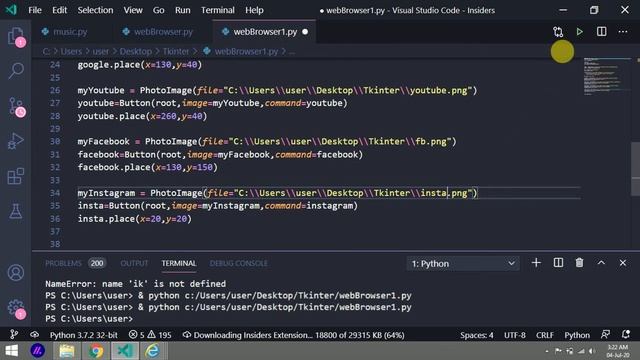Click the VS Code logo icon in title bar
Image resolution: width=640 pixels, height=360 pixels.
coord(11,10)
